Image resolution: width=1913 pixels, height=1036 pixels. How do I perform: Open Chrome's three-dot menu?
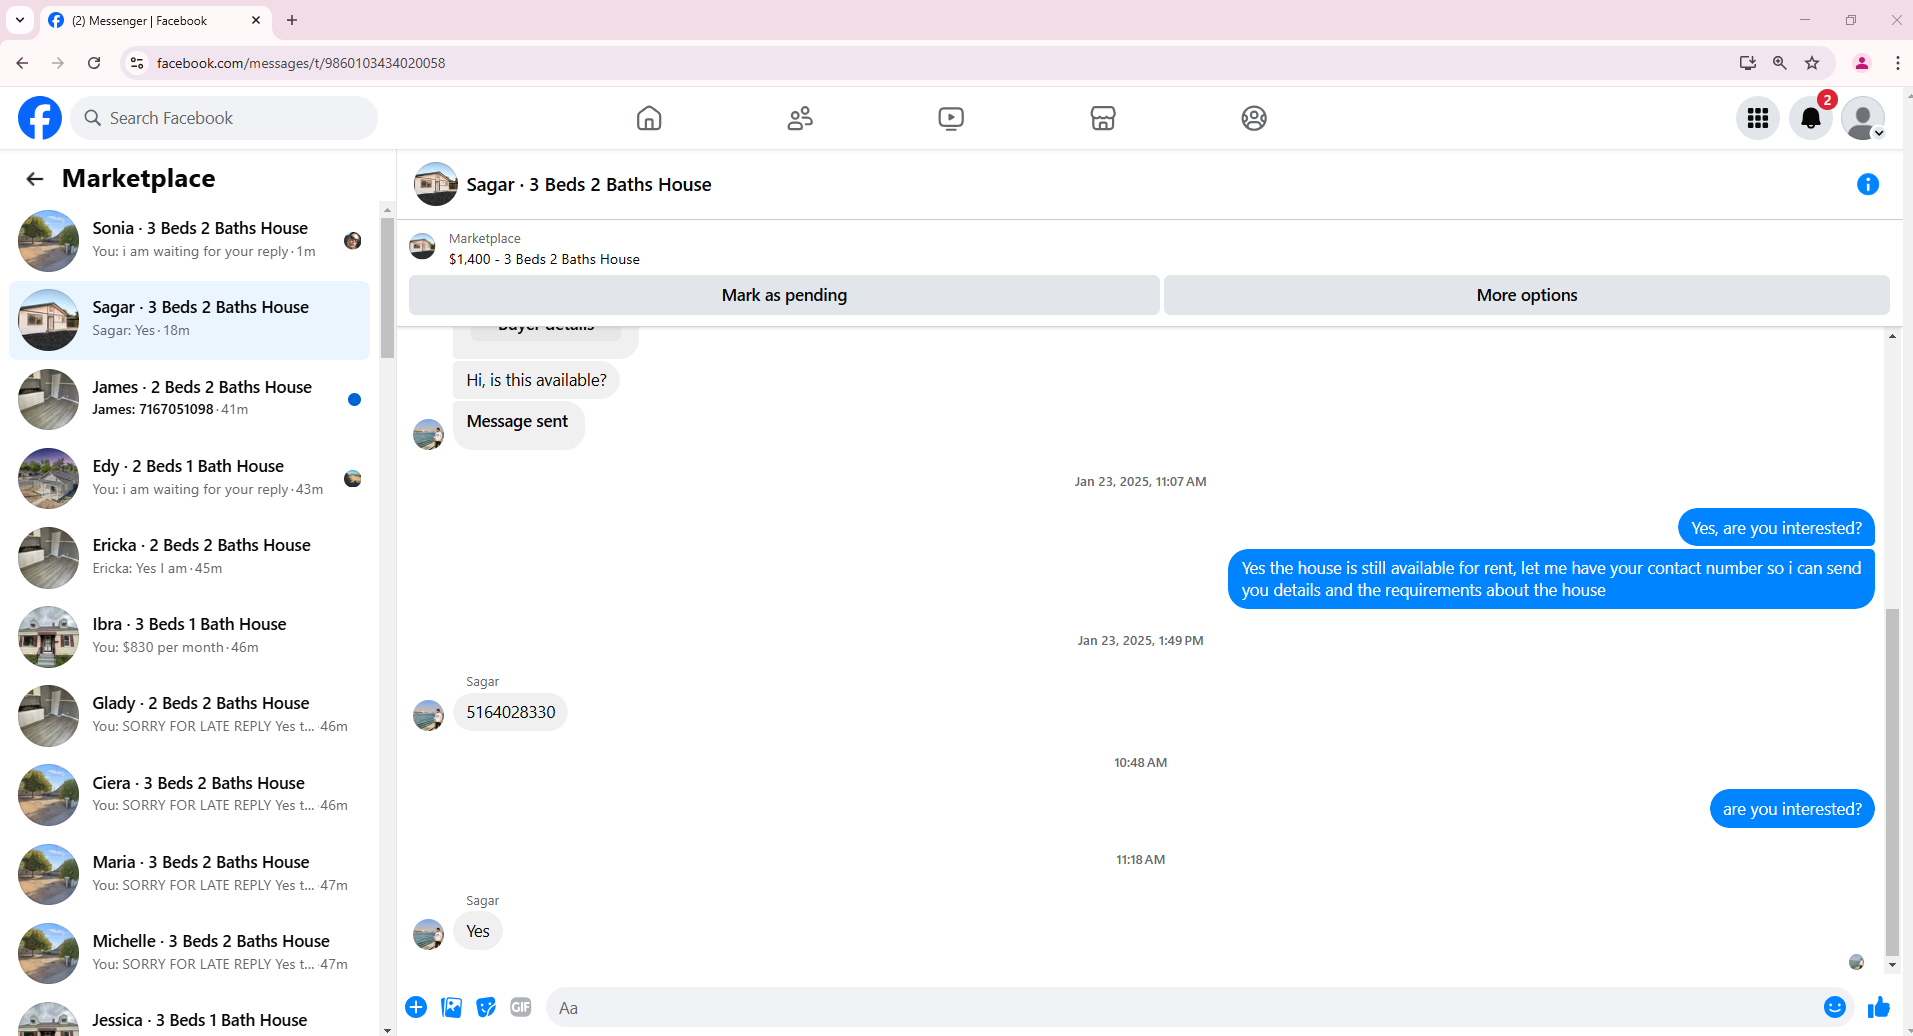(x=1897, y=63)
